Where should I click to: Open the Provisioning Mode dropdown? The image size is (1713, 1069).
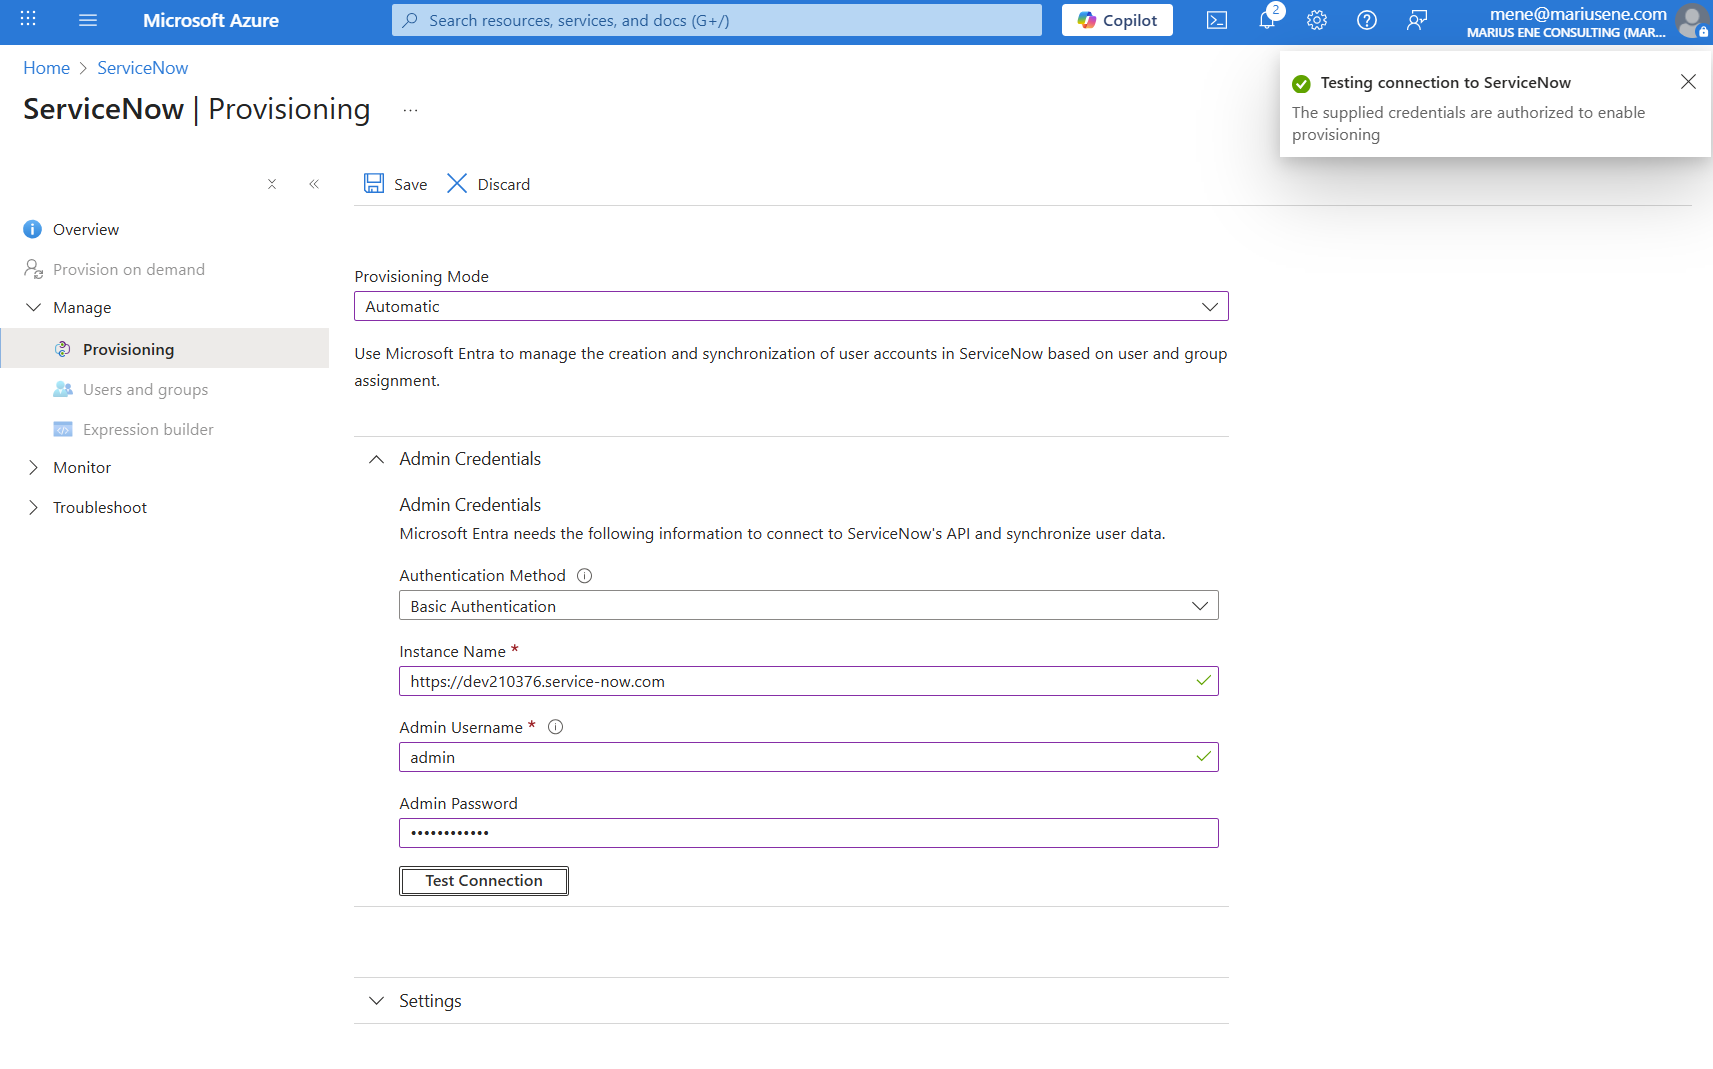(x=790, y=306)
